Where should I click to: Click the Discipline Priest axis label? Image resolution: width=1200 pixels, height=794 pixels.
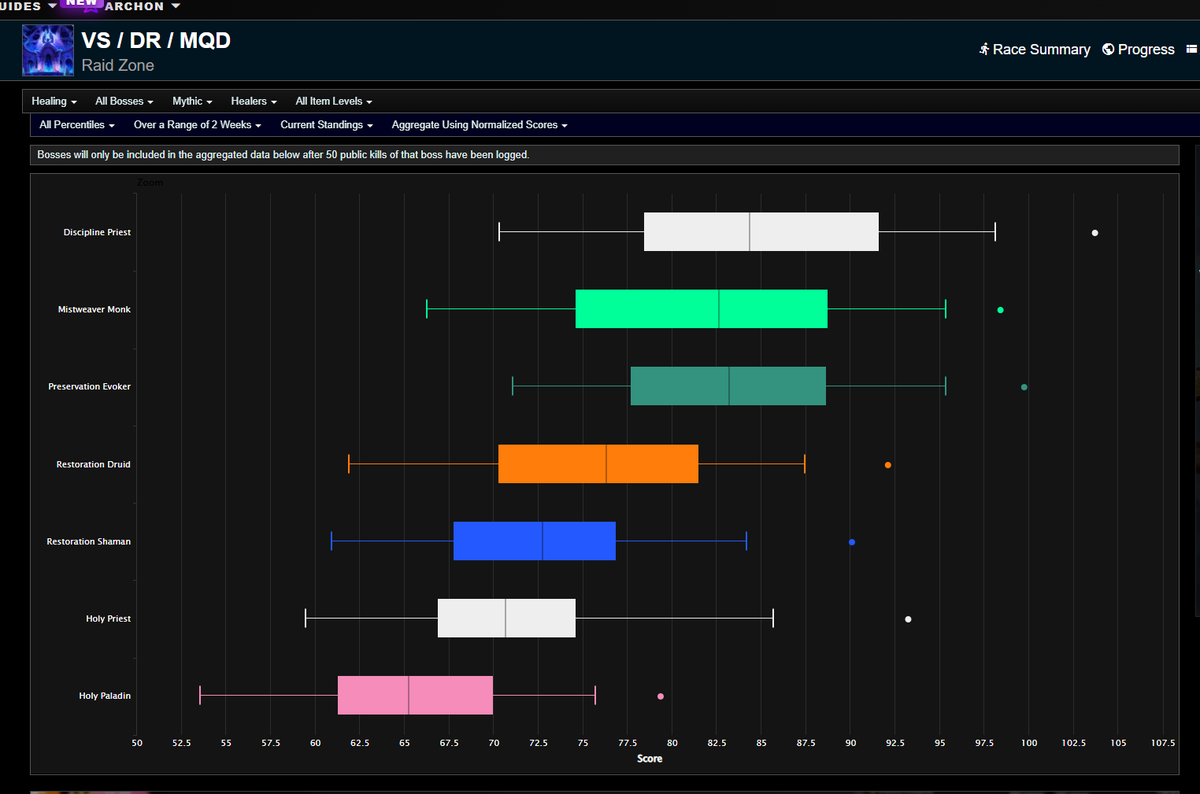click(x=97, y=232)
